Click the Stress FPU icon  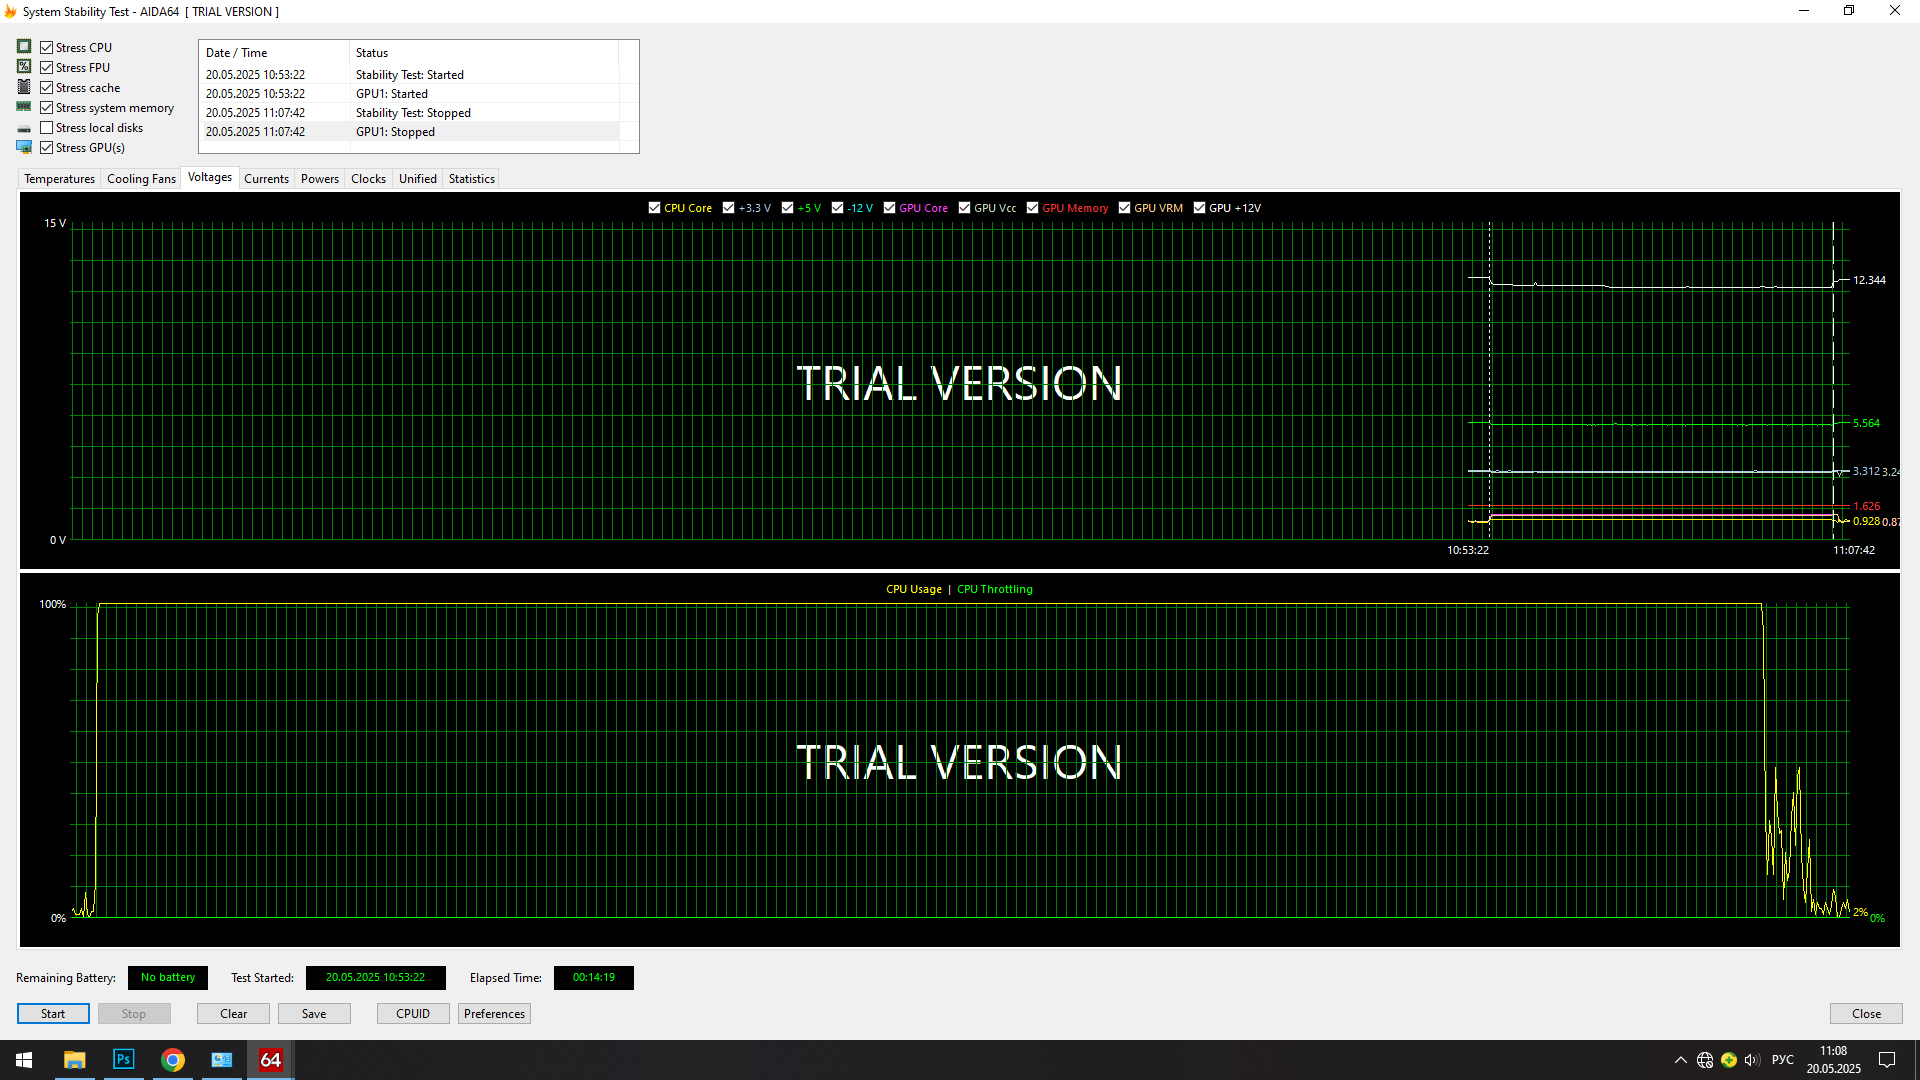(x=24, y=66)
